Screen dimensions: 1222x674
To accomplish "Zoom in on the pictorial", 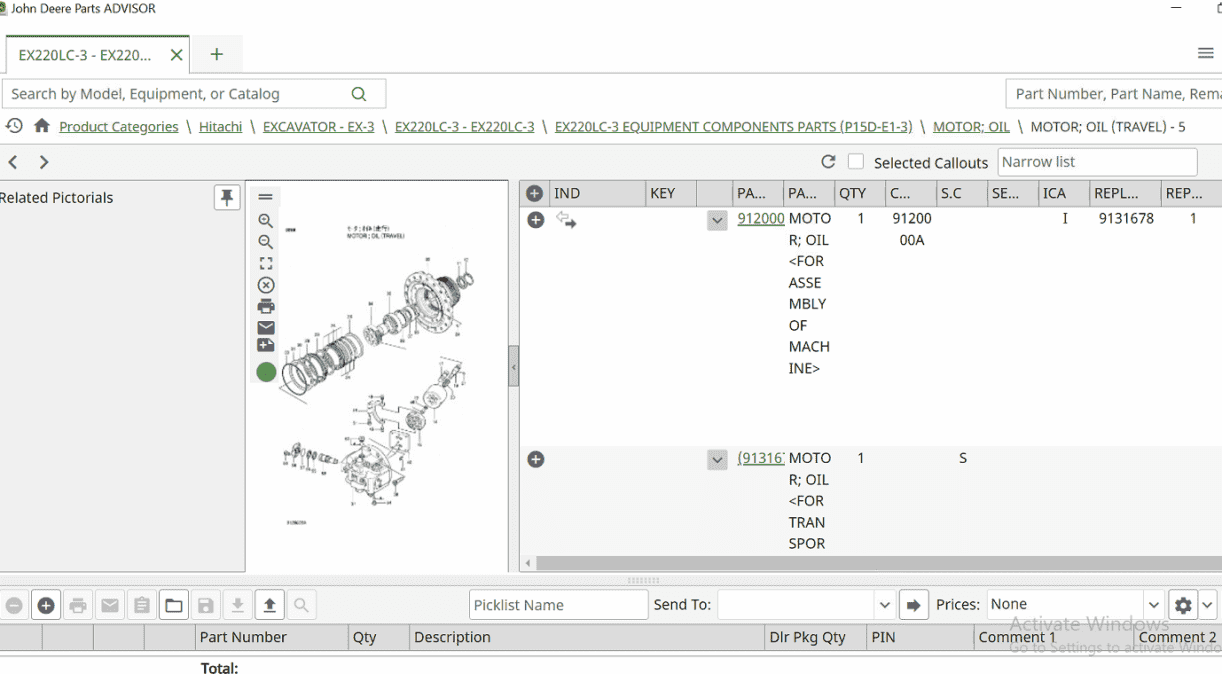I will [266, 221].
